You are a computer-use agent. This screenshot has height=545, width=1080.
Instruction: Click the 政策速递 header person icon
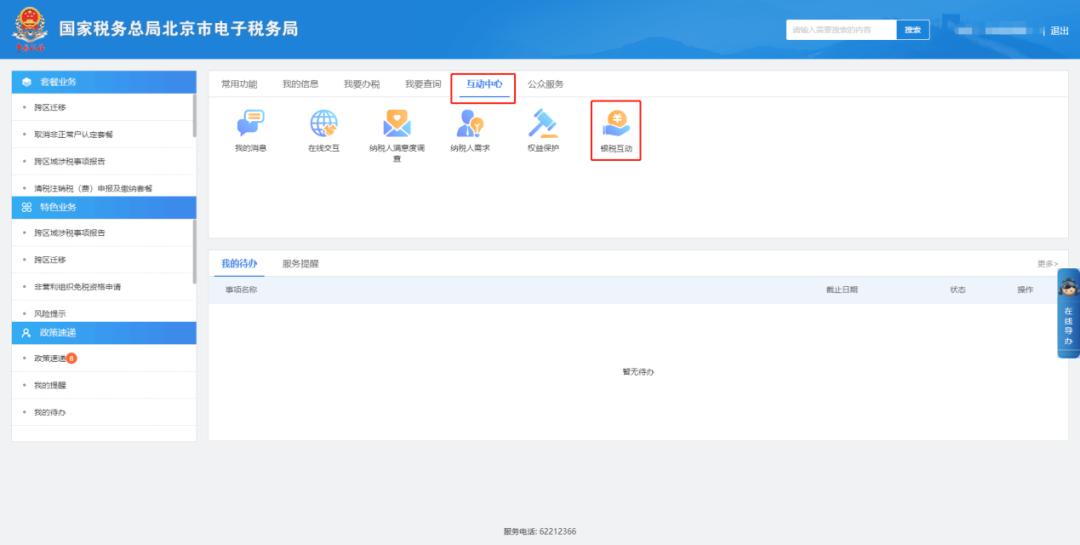(x=27, y=333)
